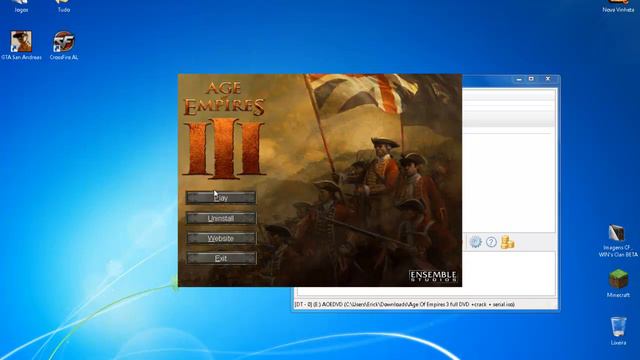Open the Jogos desktop folder
Screen dimensions: 640x360
tap(21, 7)
